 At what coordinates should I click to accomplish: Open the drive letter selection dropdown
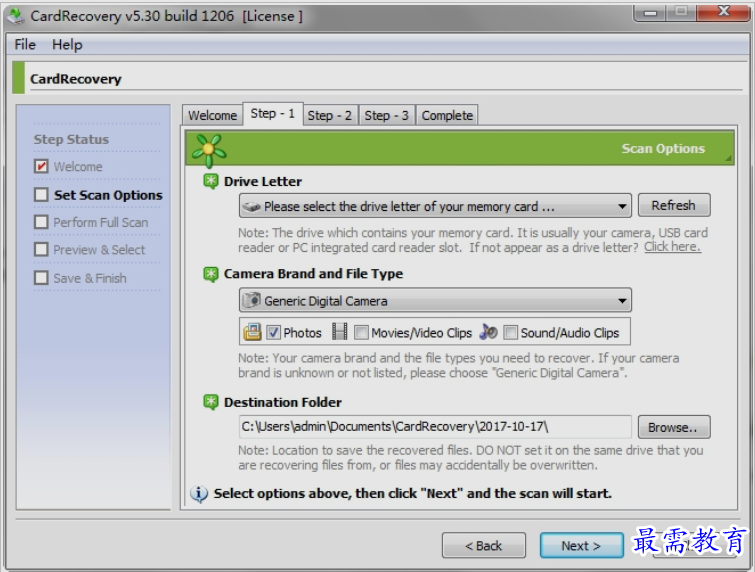(435, 207)
